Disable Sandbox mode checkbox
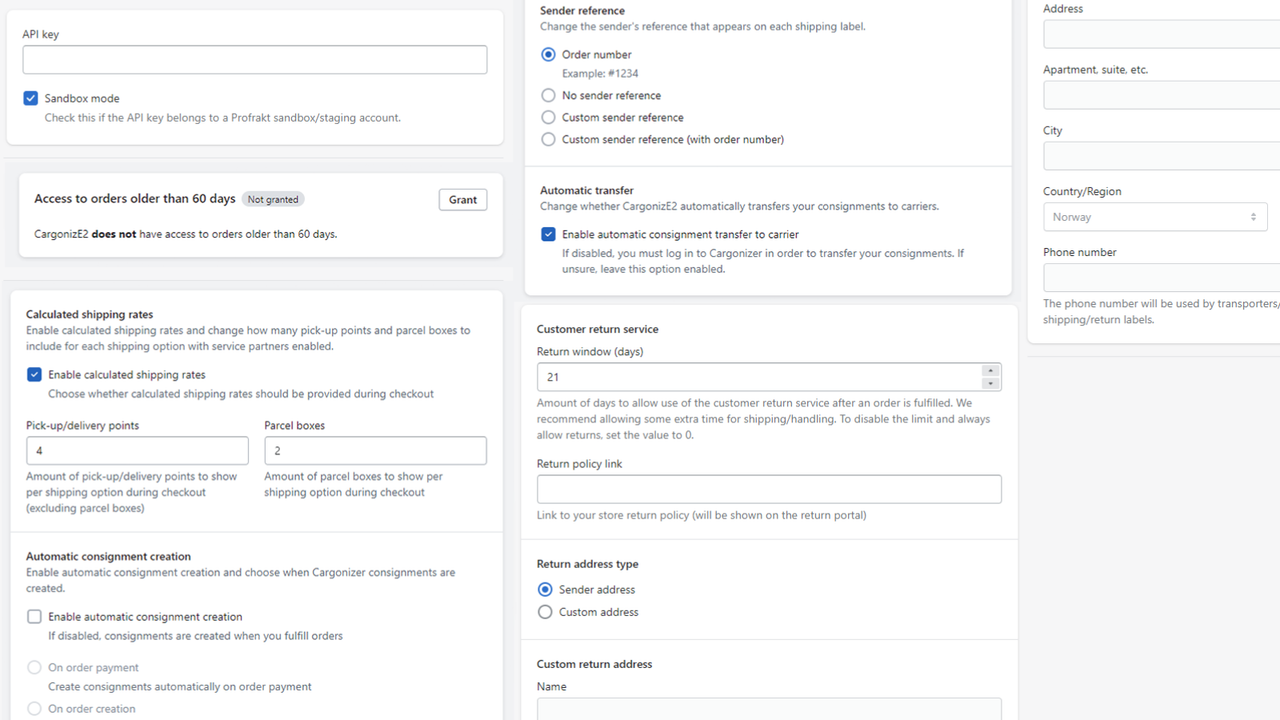 pyautogui.click(x=30, y=98)
